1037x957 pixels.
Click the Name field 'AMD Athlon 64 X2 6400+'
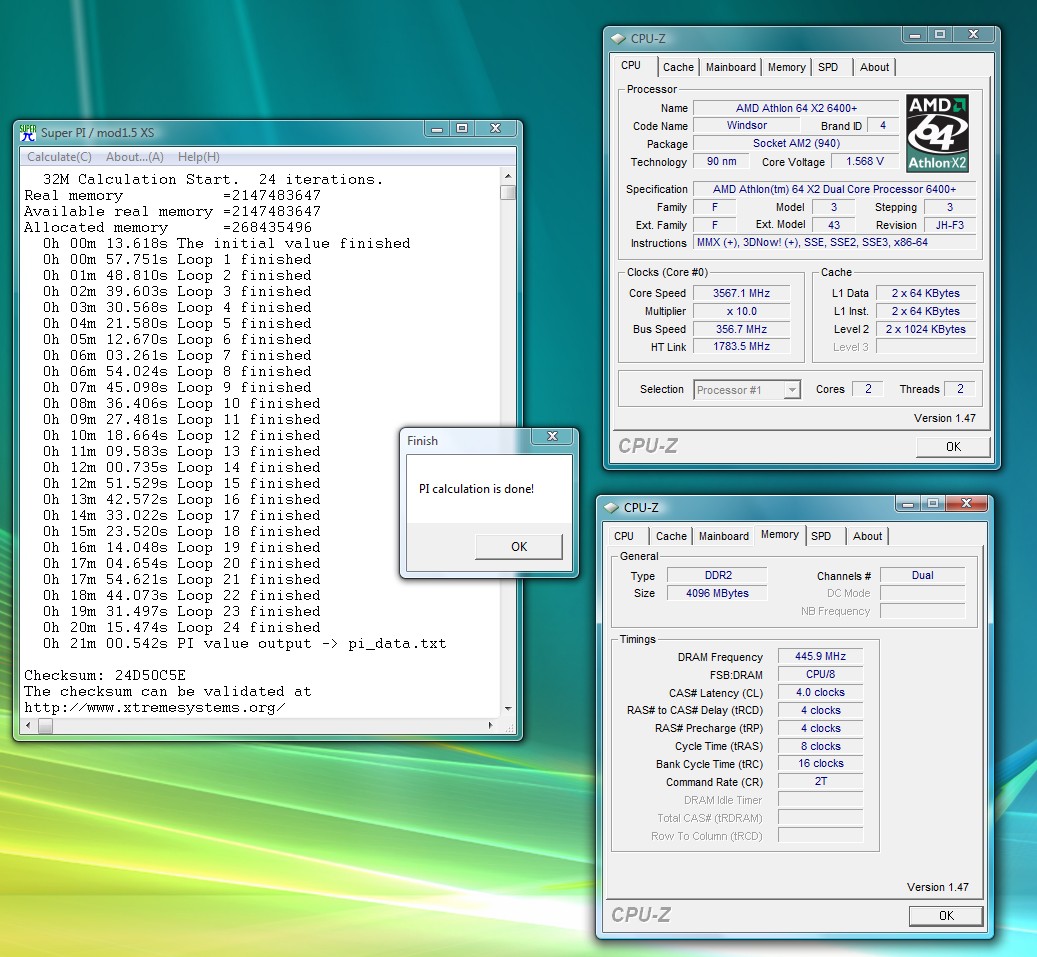pos(796,108)
